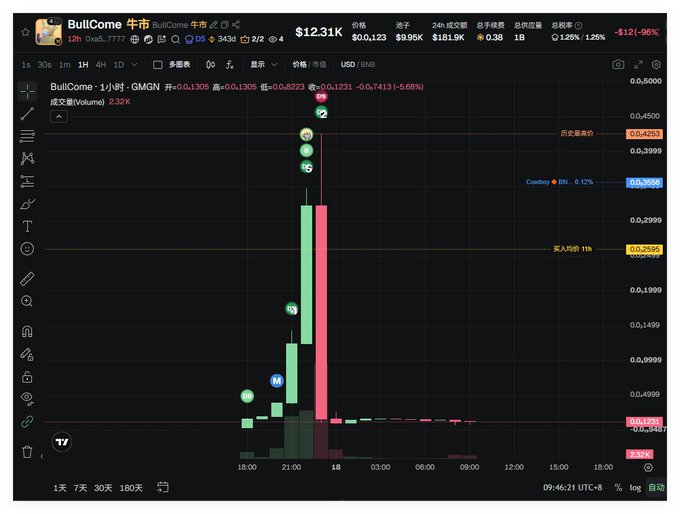Image resolution: width=680 pixels, height=514 pixels.
Task: Switch currency to BNB
Action: pyautogui.click(x=368, y=65)
